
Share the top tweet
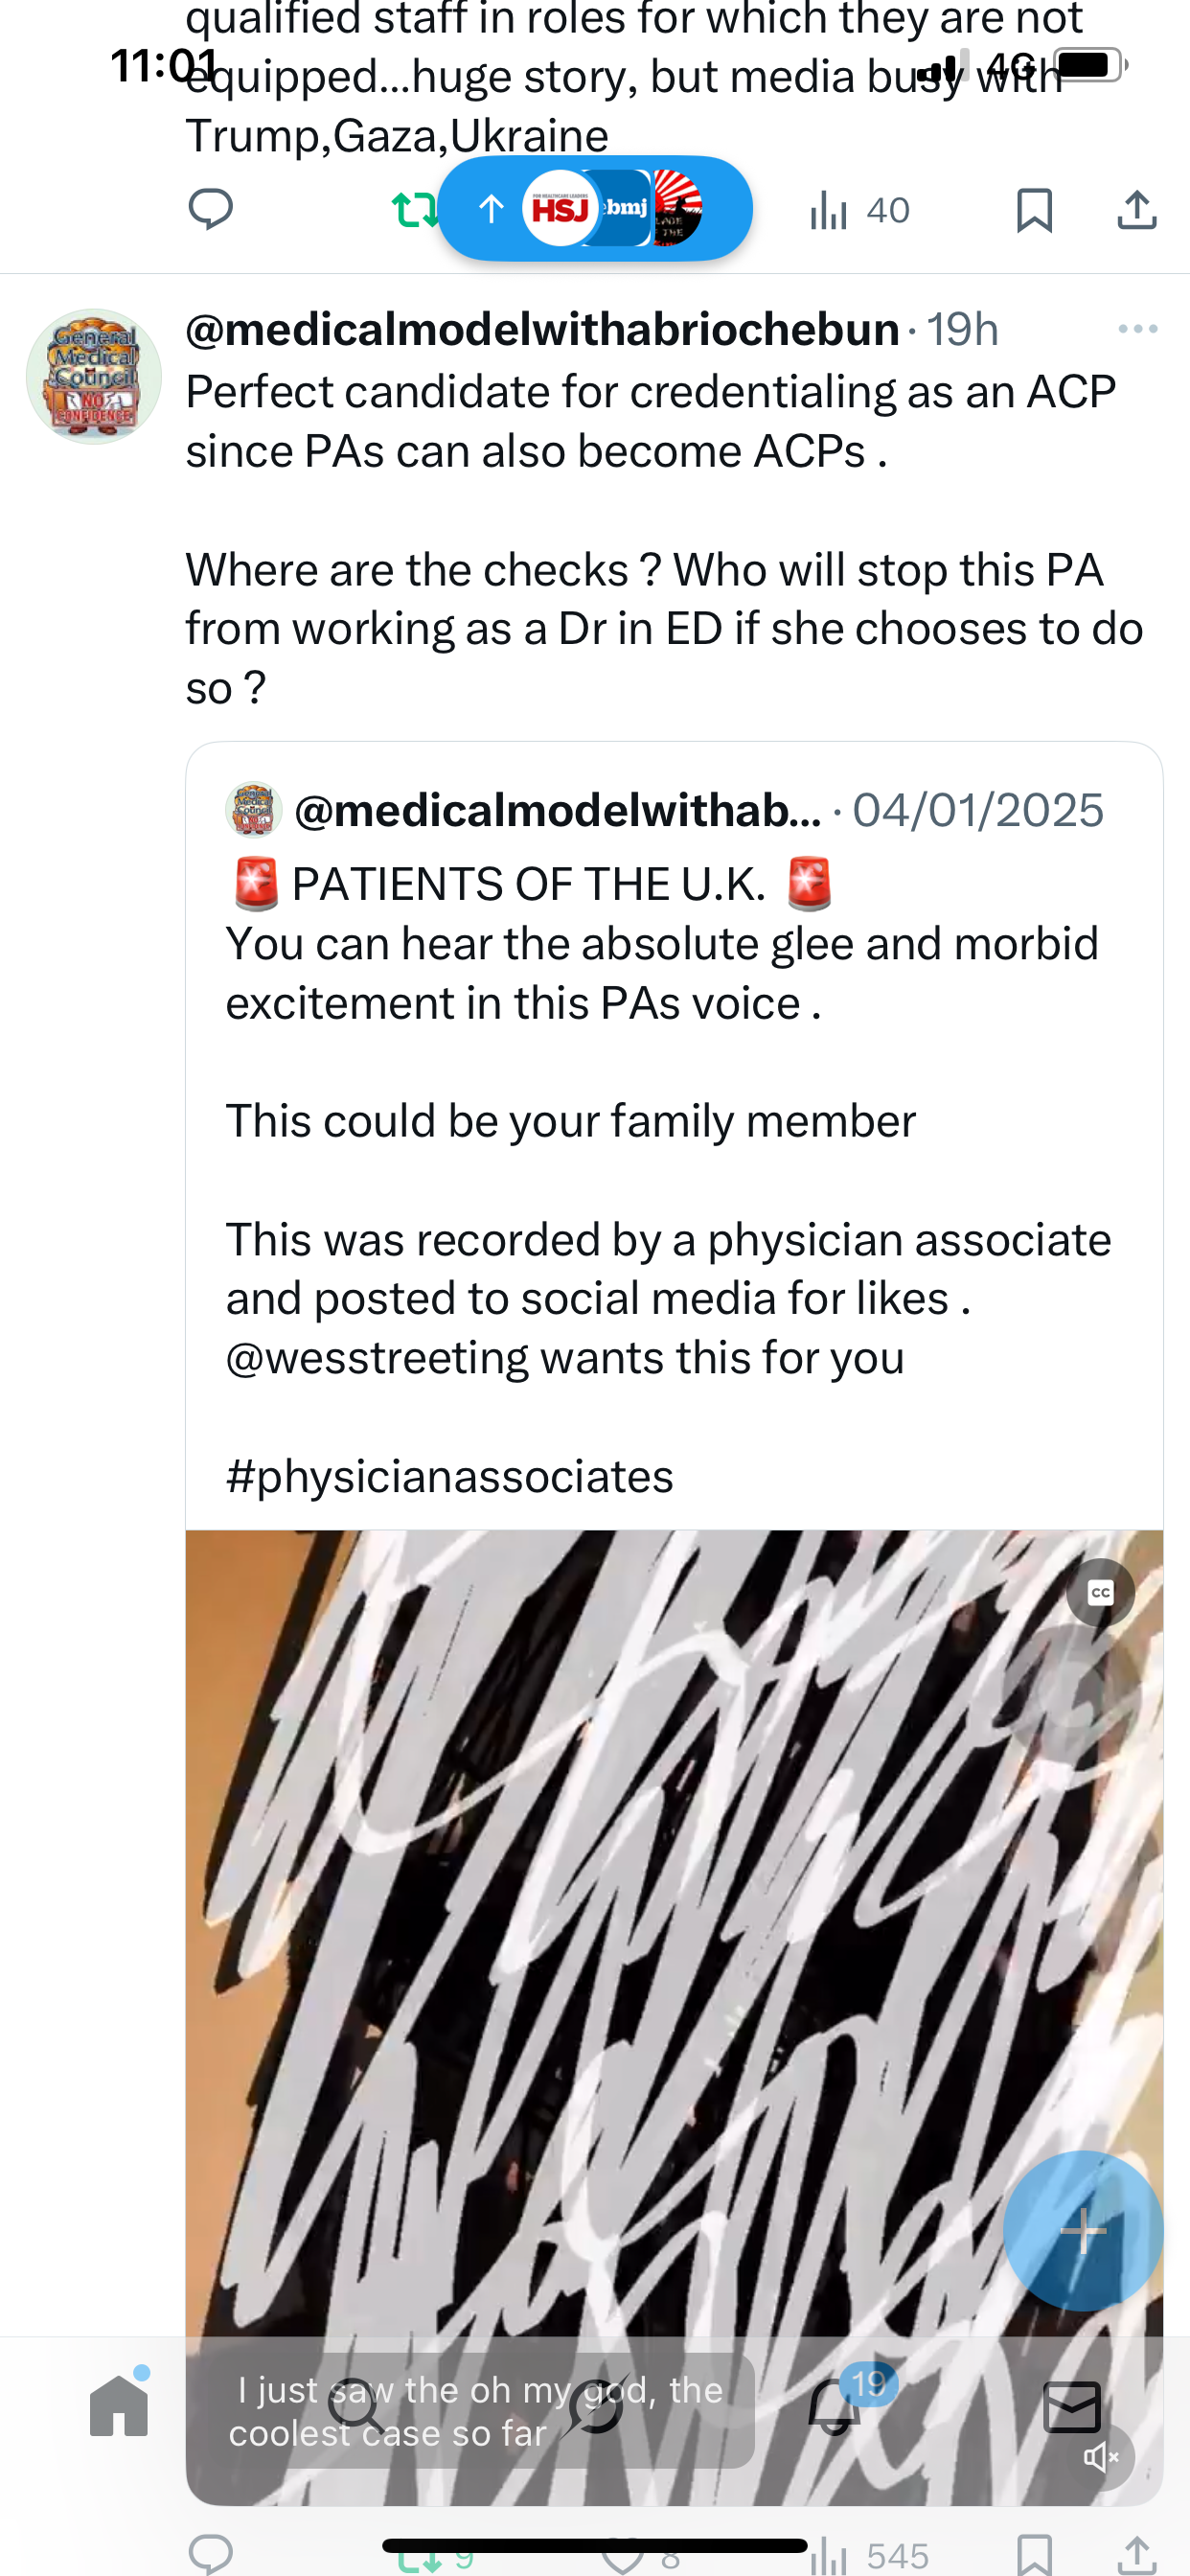[1137, 211]
